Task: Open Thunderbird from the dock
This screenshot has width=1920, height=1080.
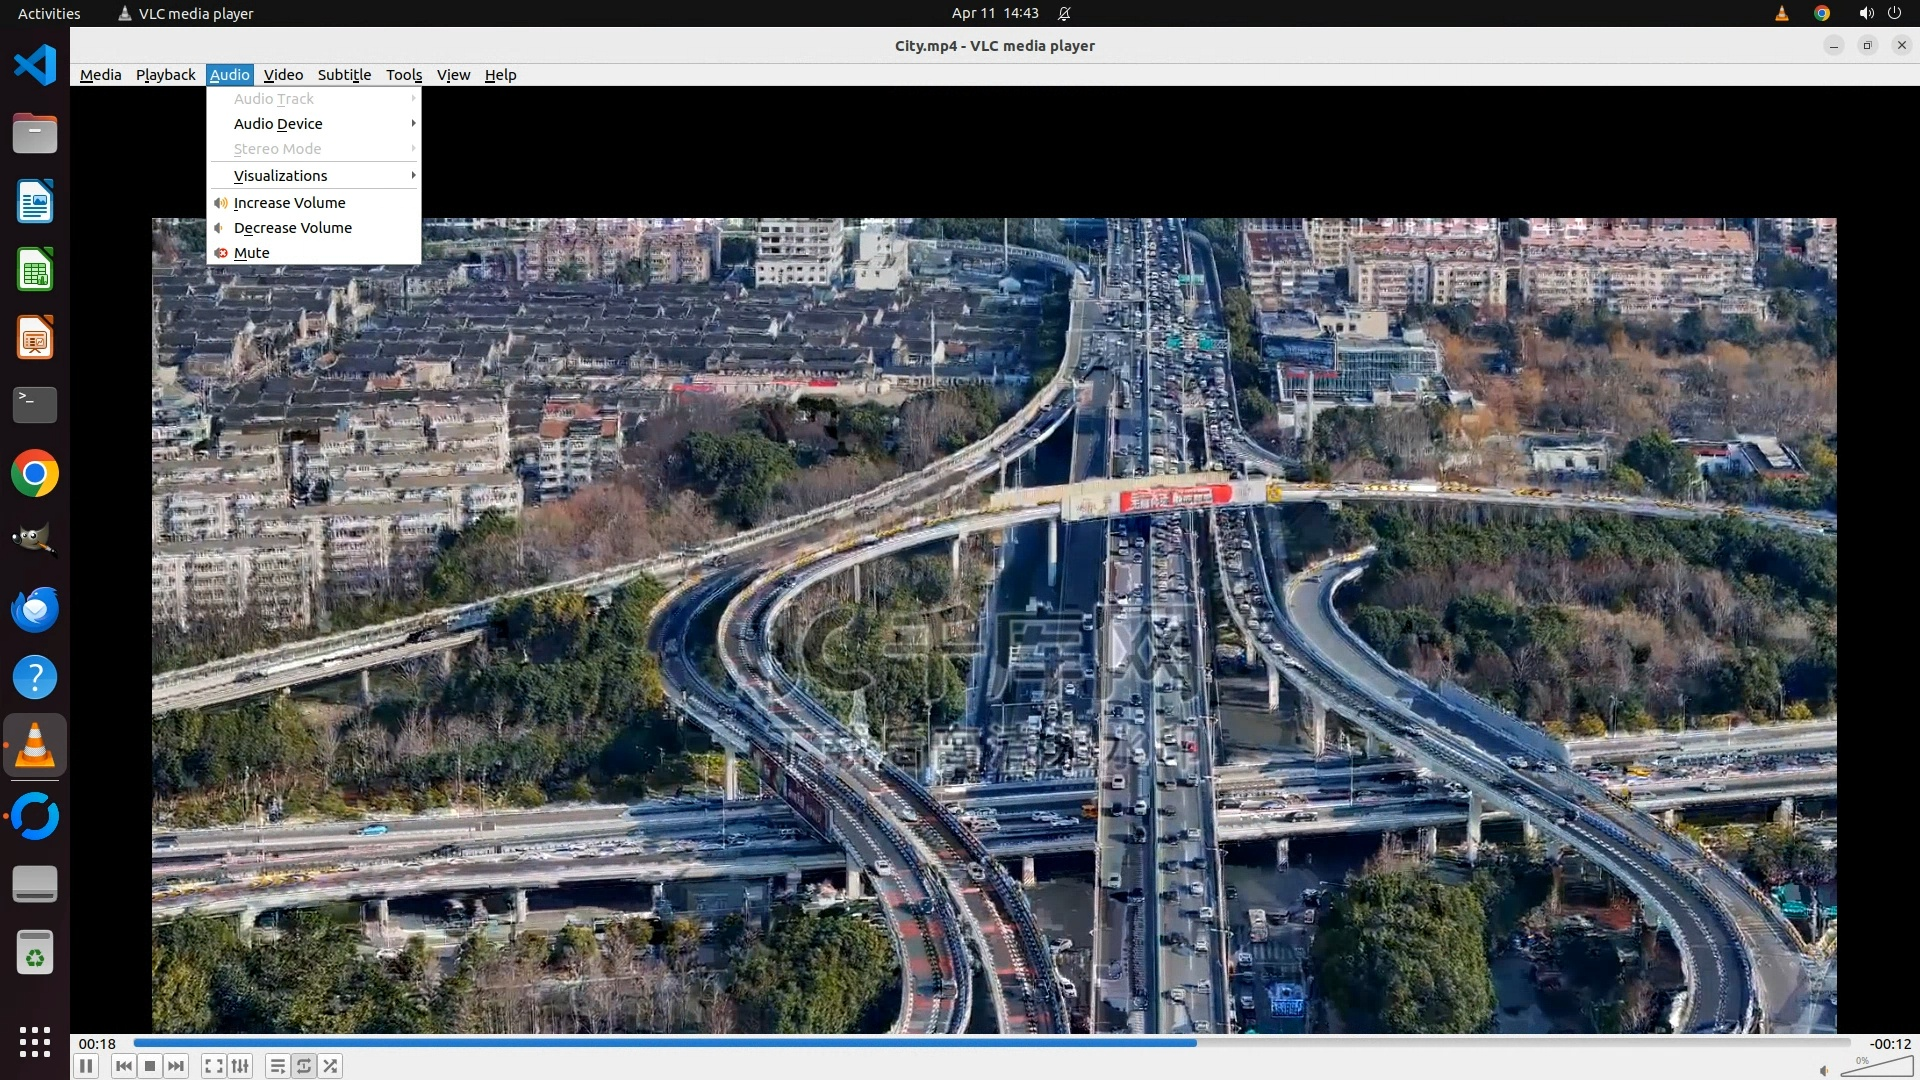Action: tap(35, 609)
